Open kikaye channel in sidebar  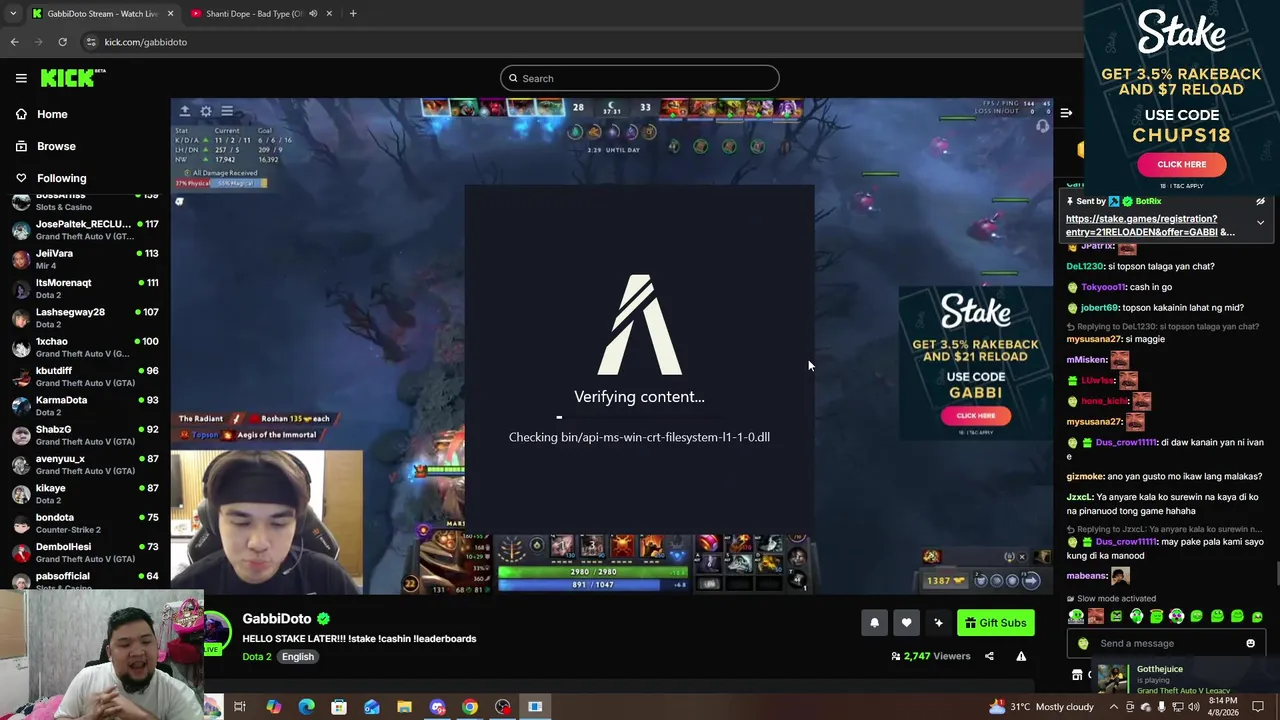point(85,493)
